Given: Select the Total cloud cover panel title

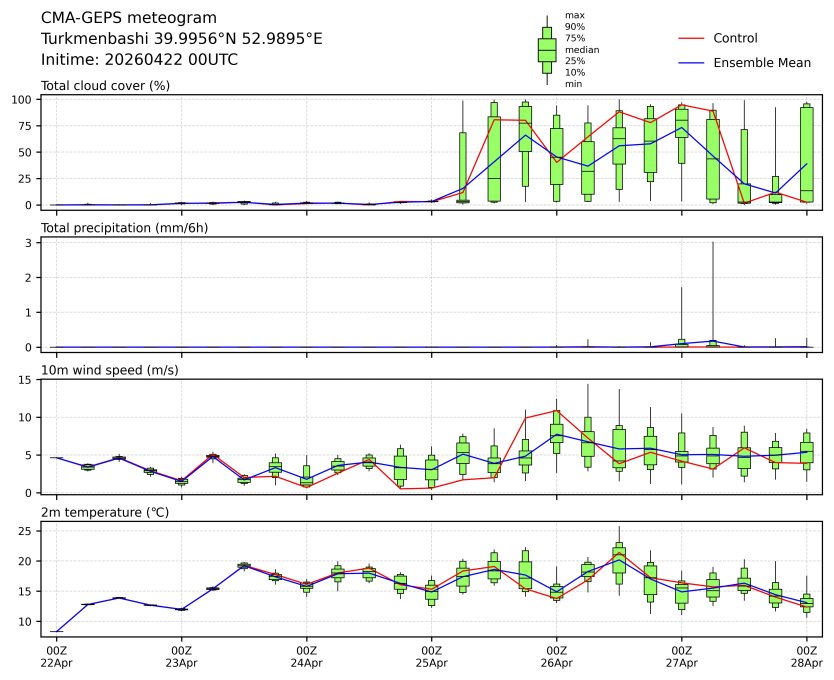Looking at the screenshot, I should 105,86.
